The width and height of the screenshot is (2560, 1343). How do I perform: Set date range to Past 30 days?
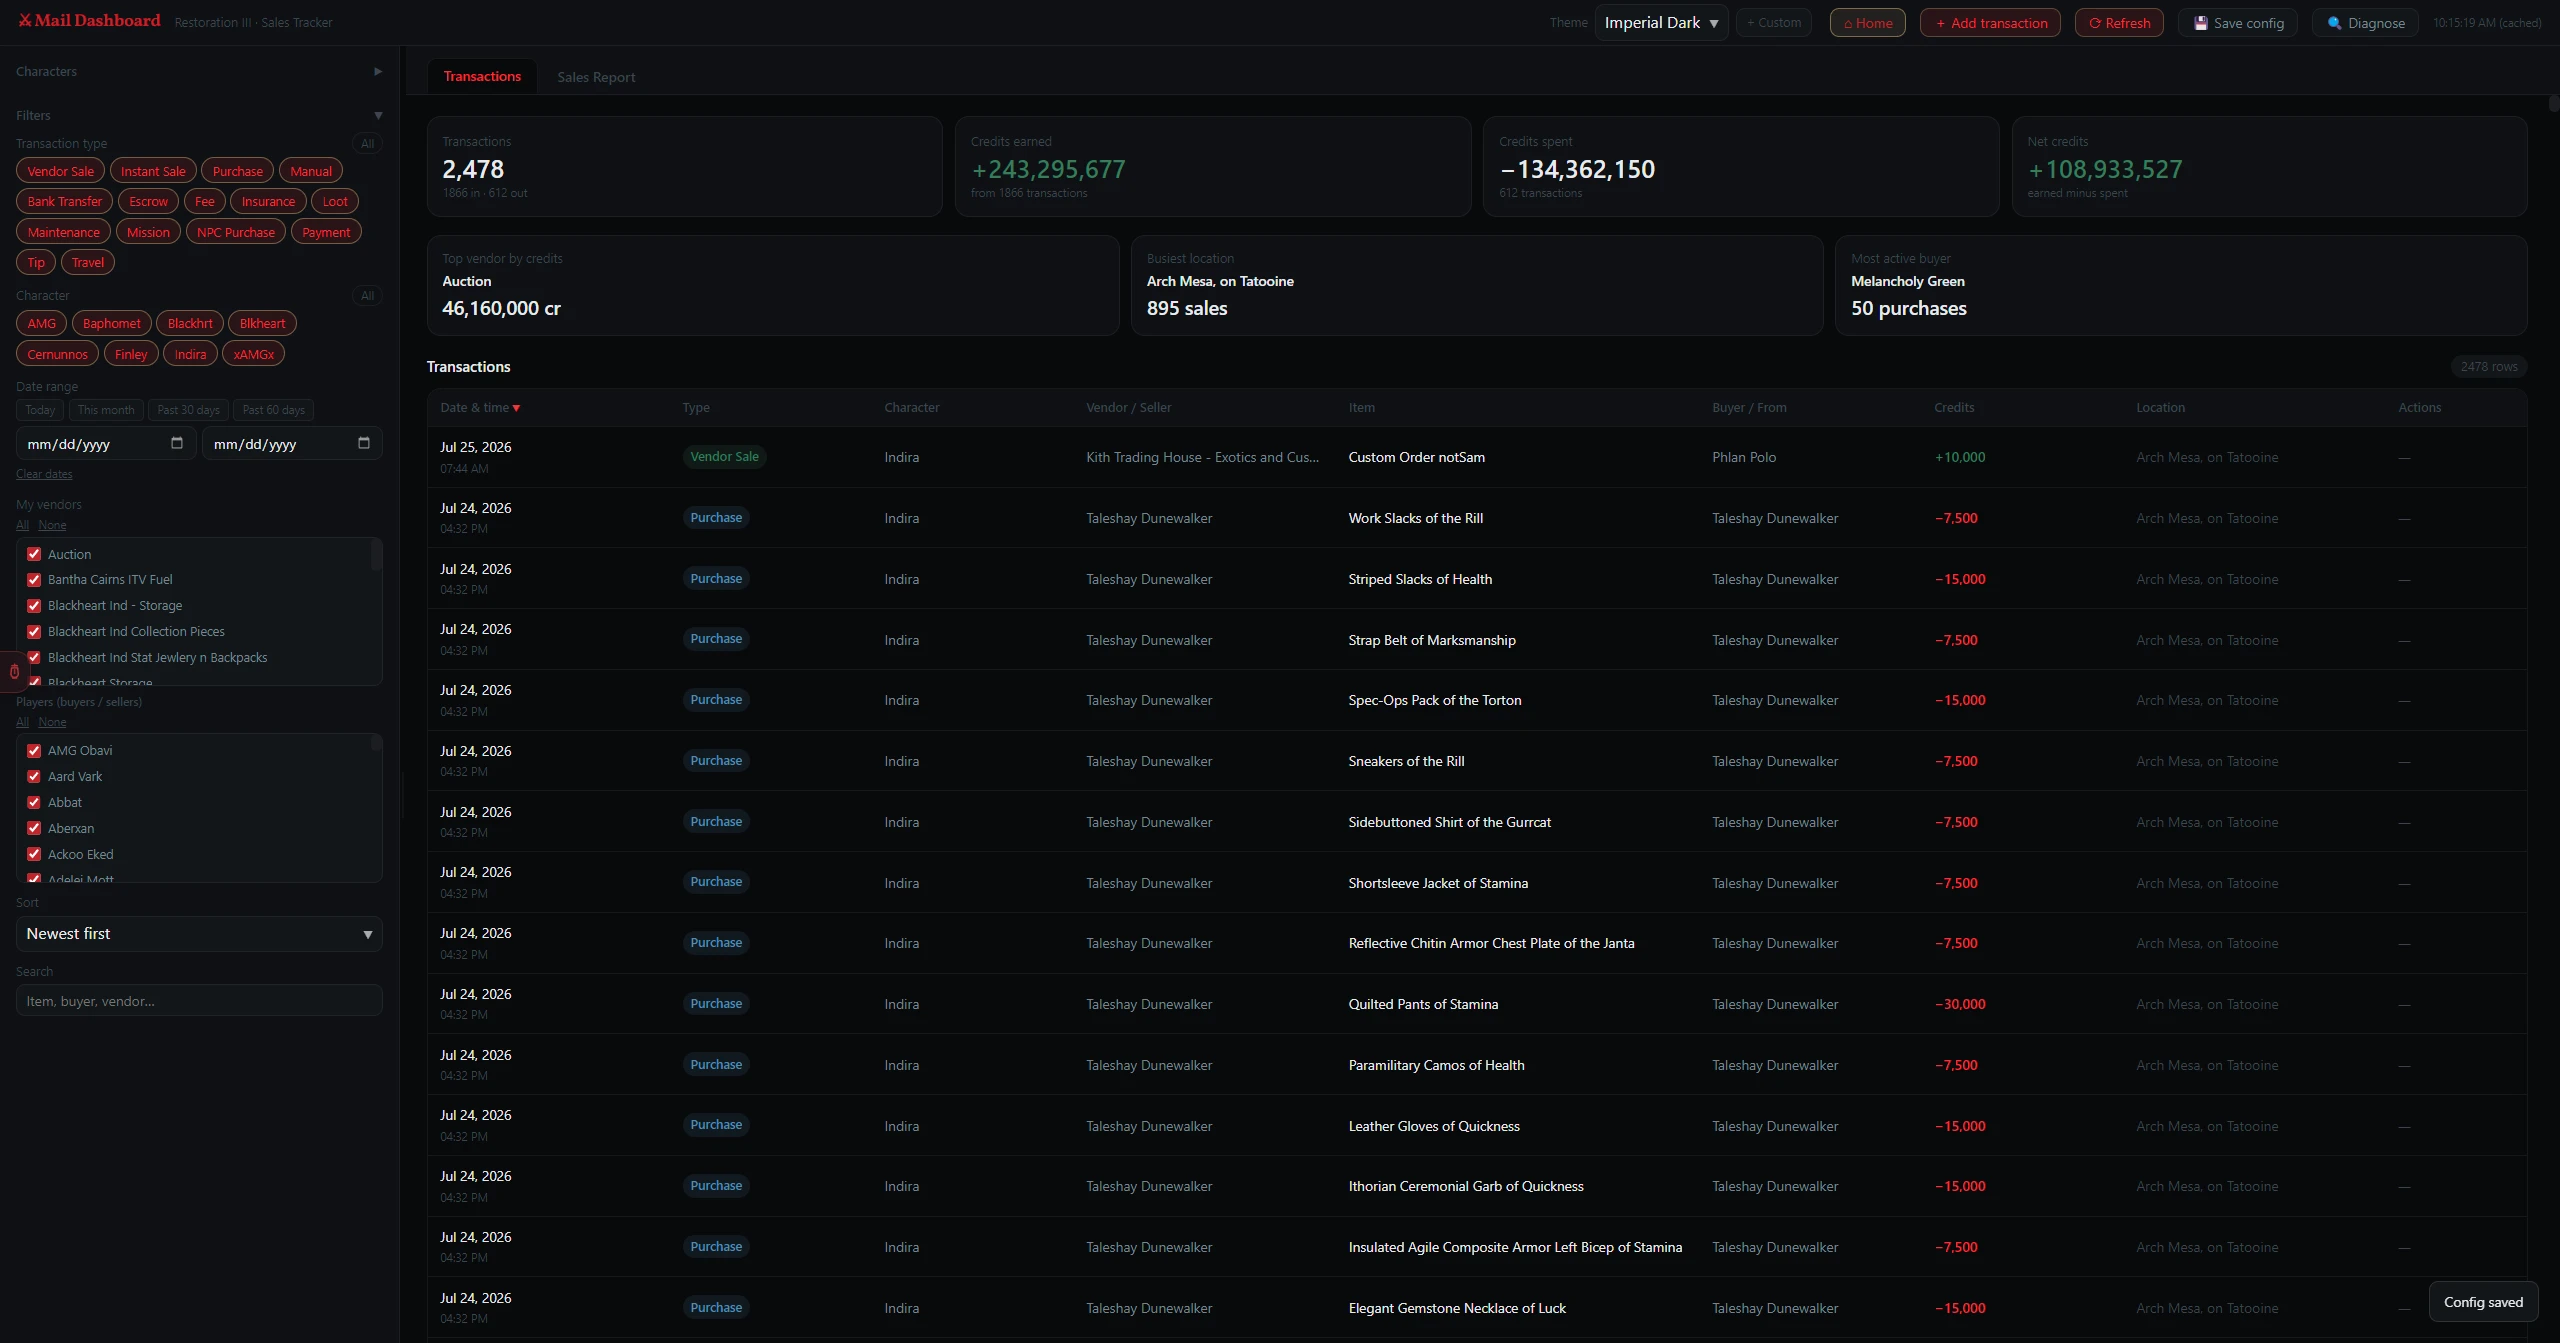tap(188, 410)
